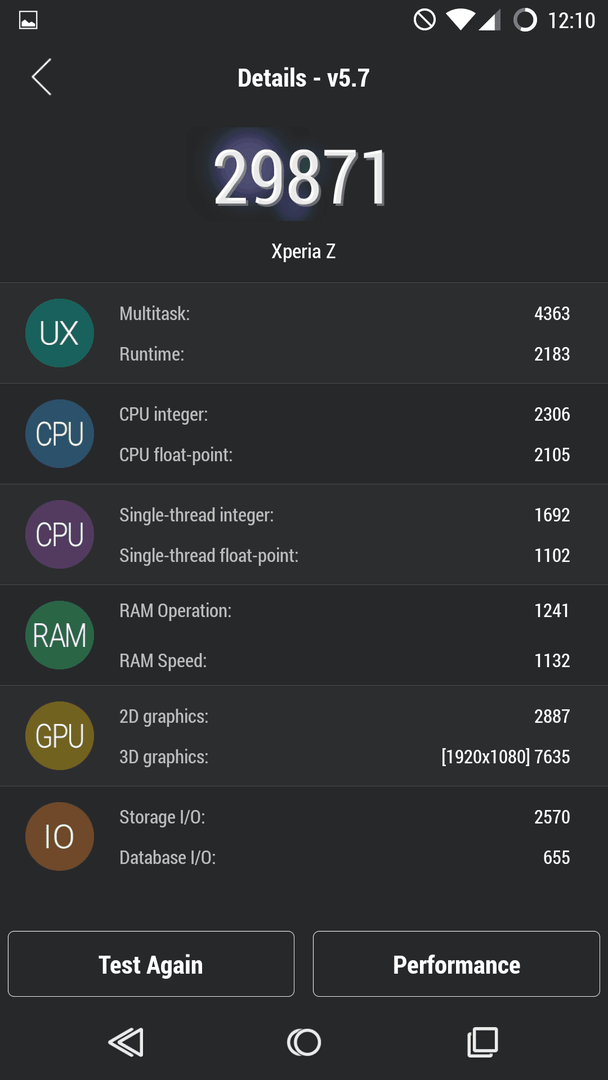Open the Performance button
Viewport: 608px width, 1080px height.
point(457,964)
